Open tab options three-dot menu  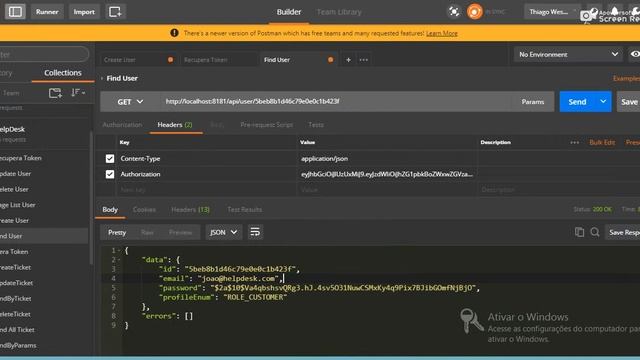tap(364, 60)
